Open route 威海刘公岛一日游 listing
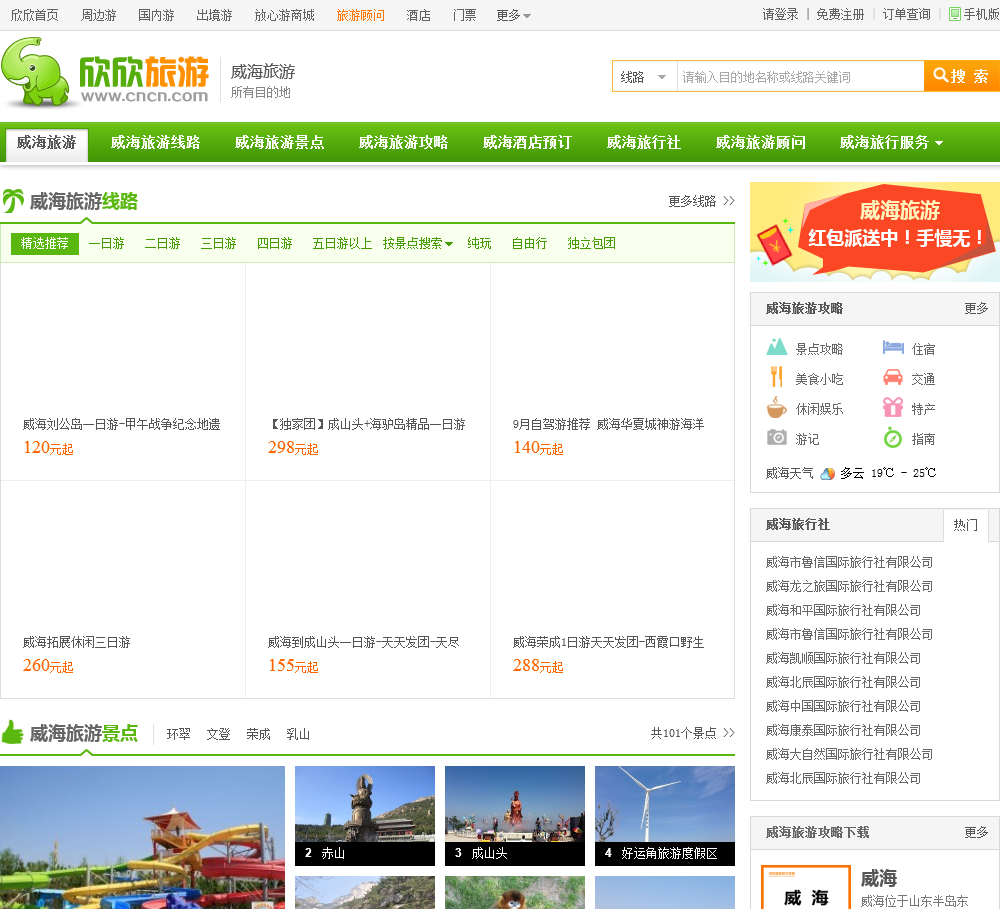The height and width of the screenshot is (909, 1000). [121, 424]
